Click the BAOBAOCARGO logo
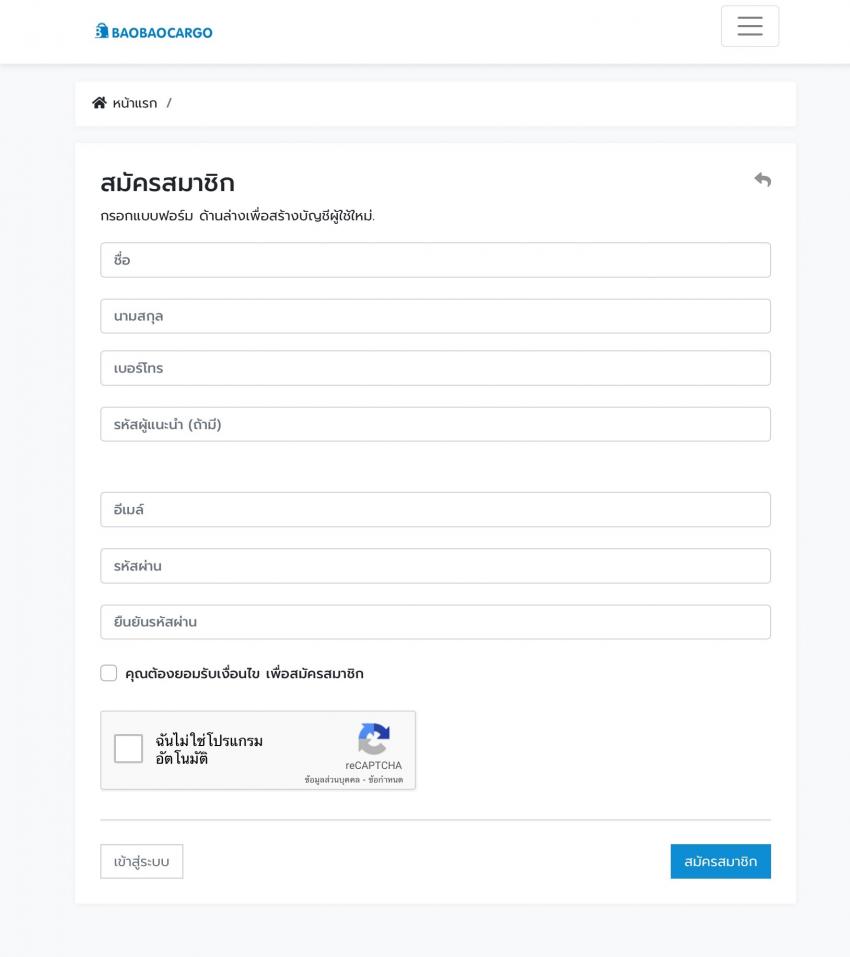This screenshot has height=957, width=850. pos(154,32)
